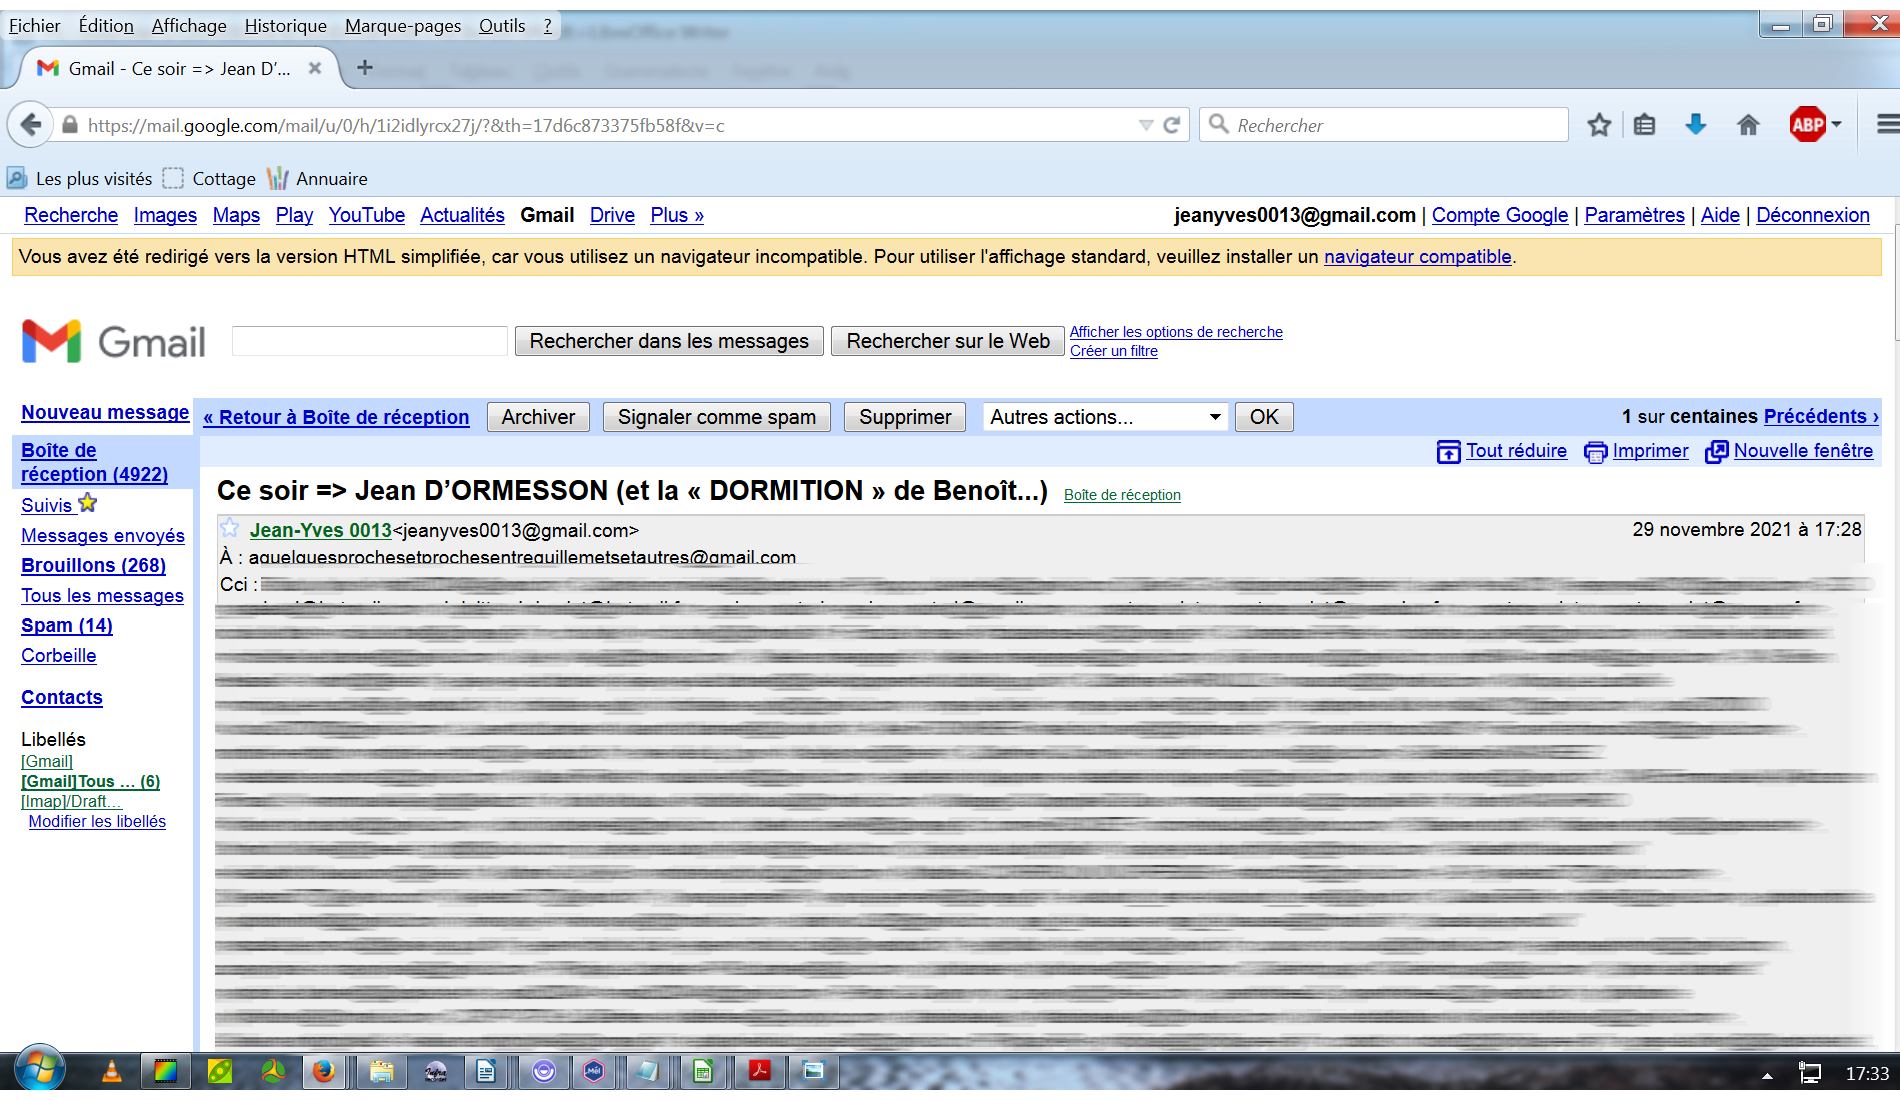The width and height of the screenshot is (1900, 1100).
Task: Click the sender name Jean-Yves 0013
Action: 320,530
